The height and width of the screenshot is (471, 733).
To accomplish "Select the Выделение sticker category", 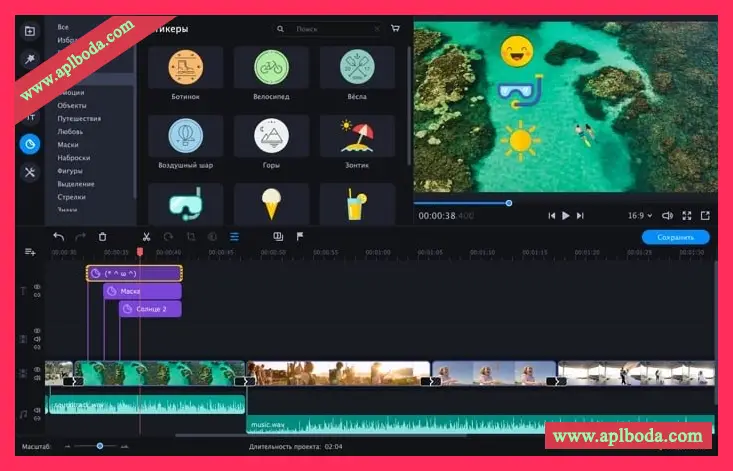I will [76, 184].
